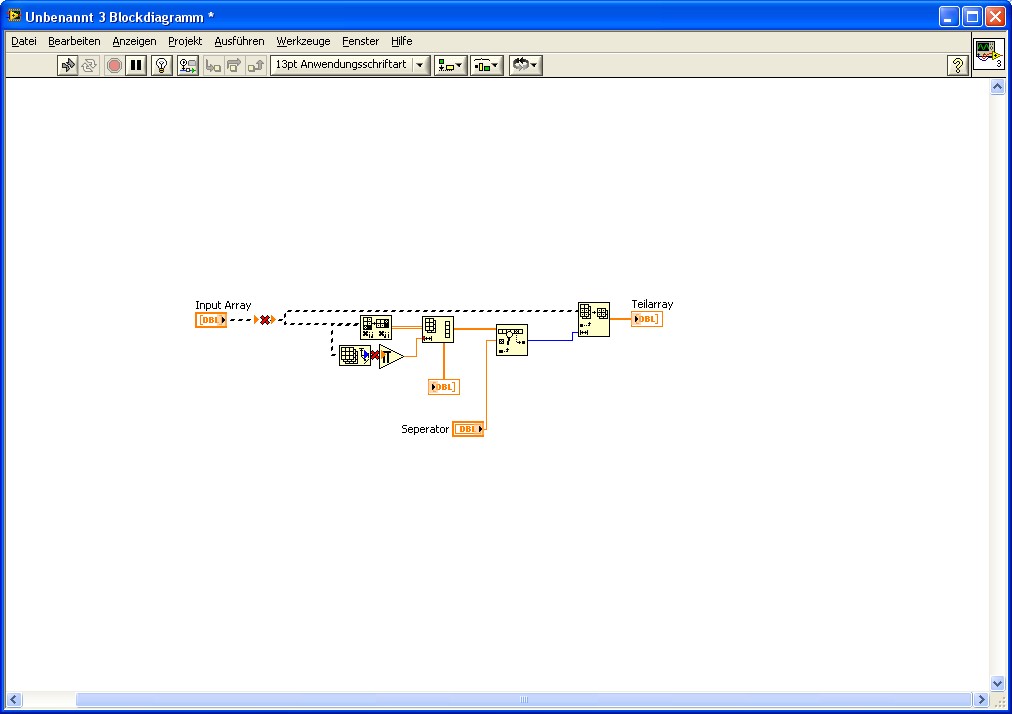Click the Step Out toolbar icon
The image size is (1012, 714).
256,65
